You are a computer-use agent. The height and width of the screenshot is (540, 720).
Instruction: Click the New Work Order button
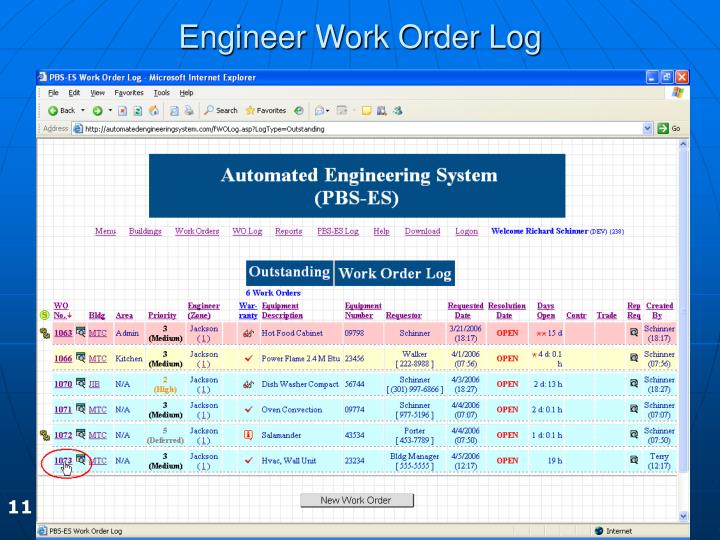[356, 500]
